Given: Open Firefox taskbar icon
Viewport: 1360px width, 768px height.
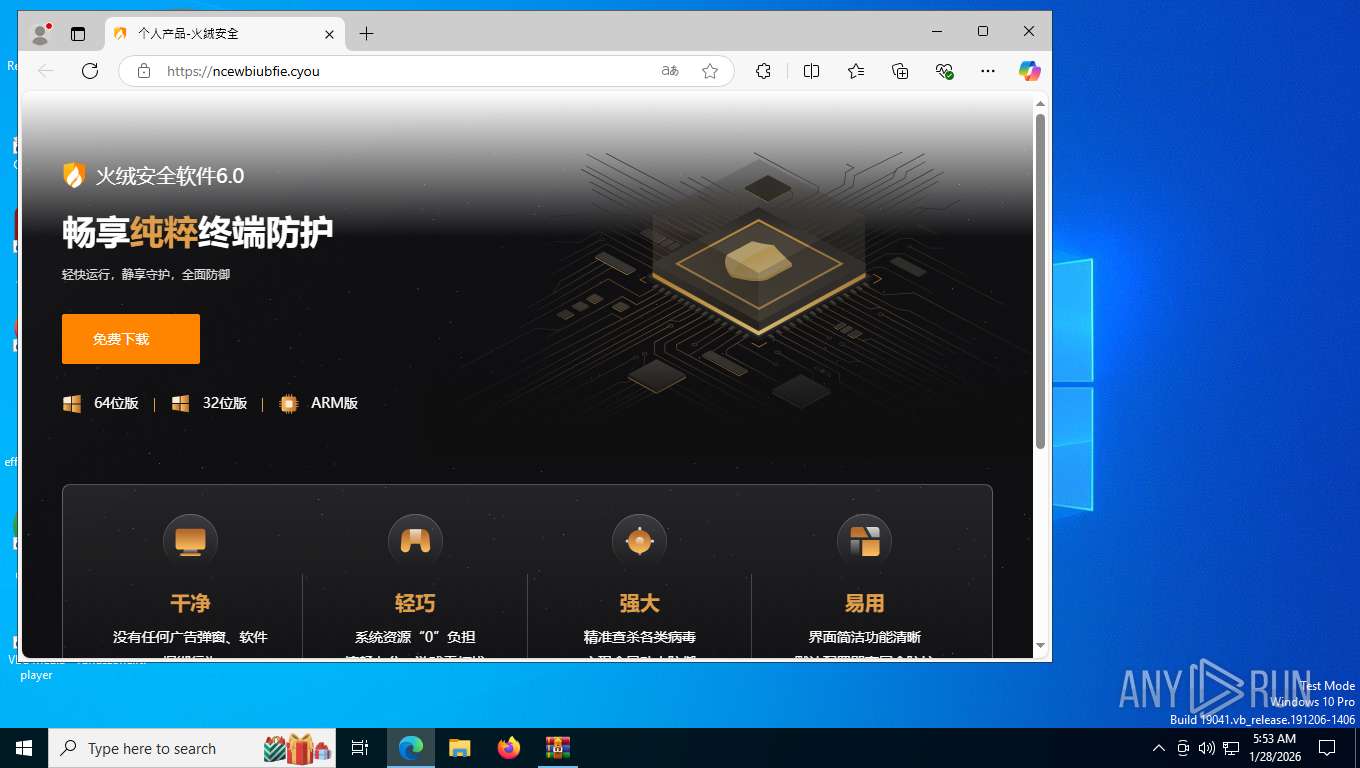Looking at the screenshot, I should coord(509,748).
